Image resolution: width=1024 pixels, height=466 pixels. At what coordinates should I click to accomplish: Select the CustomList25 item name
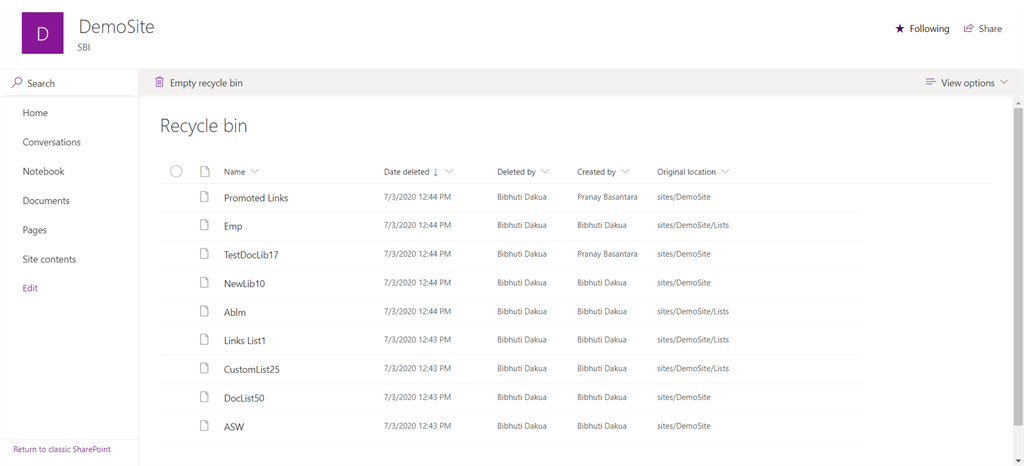(252, 369)
